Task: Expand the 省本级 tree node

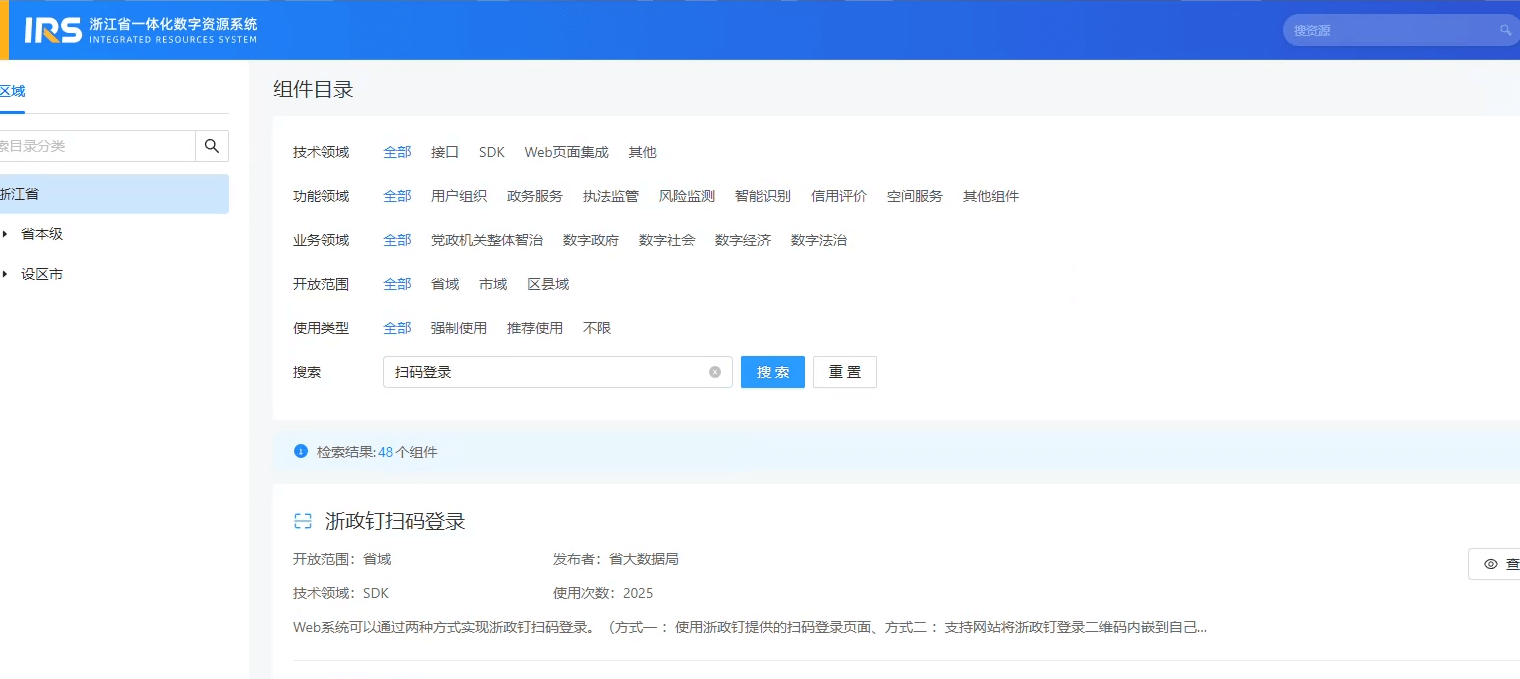Action: (x=5, y=234)
